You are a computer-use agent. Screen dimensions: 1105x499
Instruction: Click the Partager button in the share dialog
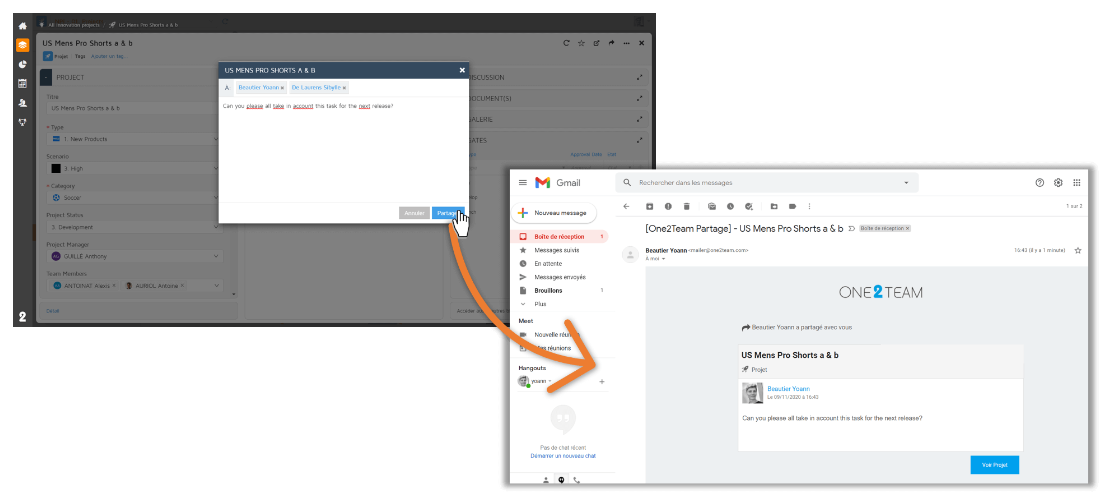click(x=447, y=213)
